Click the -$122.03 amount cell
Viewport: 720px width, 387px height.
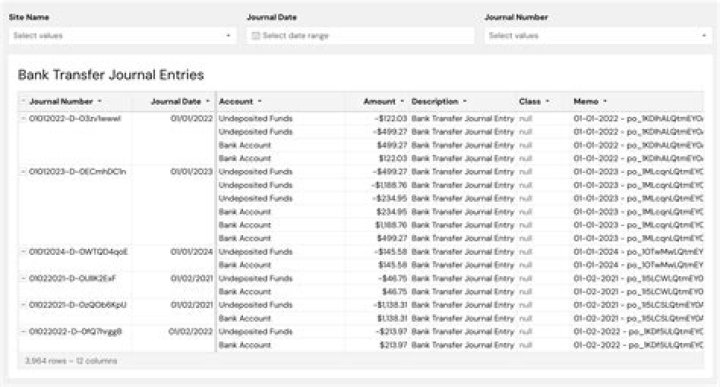pyautogui.click(x=390, y=118)
